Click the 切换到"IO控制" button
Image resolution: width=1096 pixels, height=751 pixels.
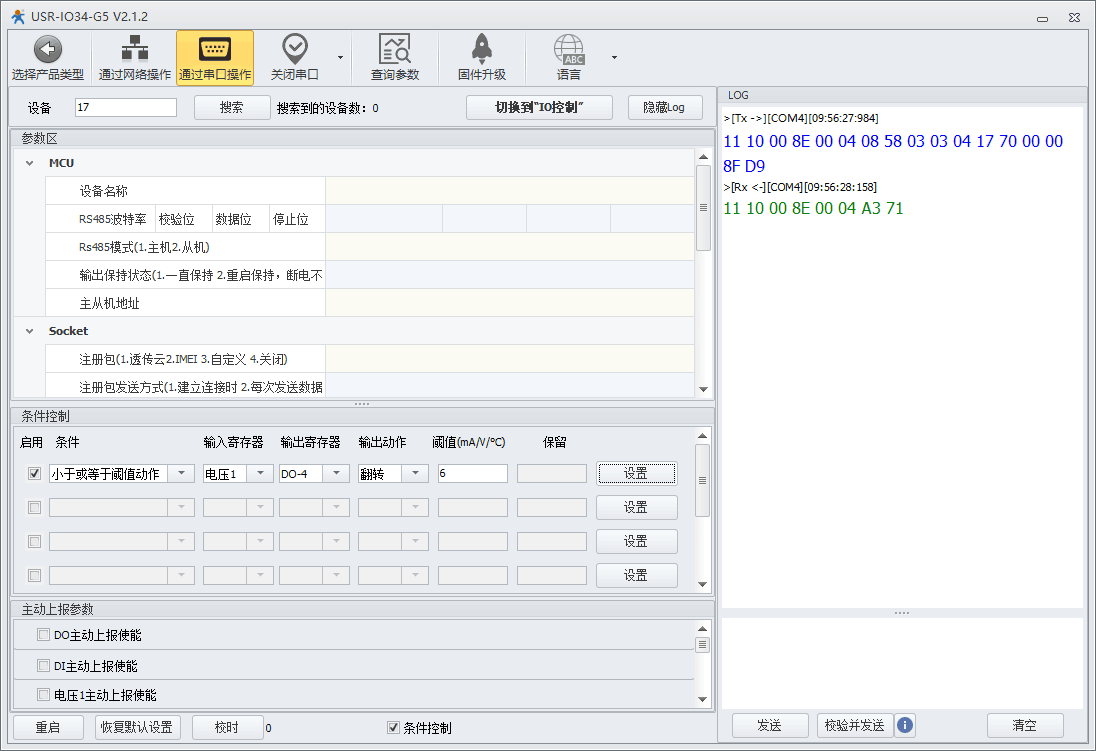pyautogui.click(x=539, y=107)
